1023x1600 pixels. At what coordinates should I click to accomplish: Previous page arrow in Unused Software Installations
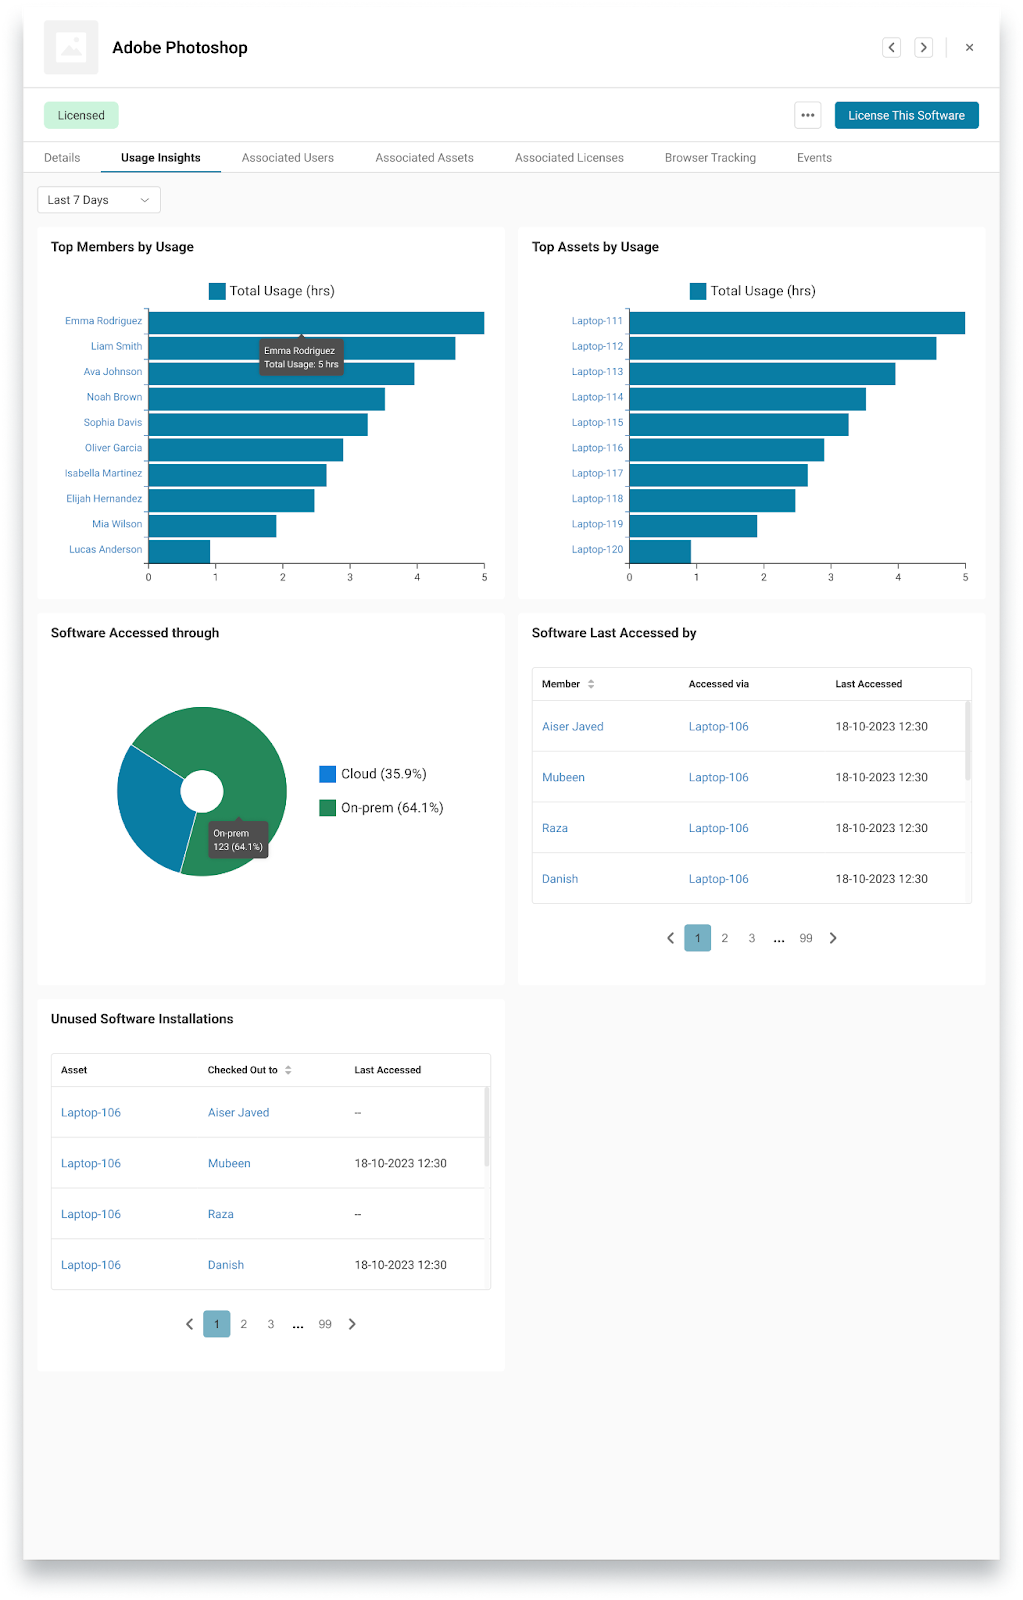[189, 1324]
